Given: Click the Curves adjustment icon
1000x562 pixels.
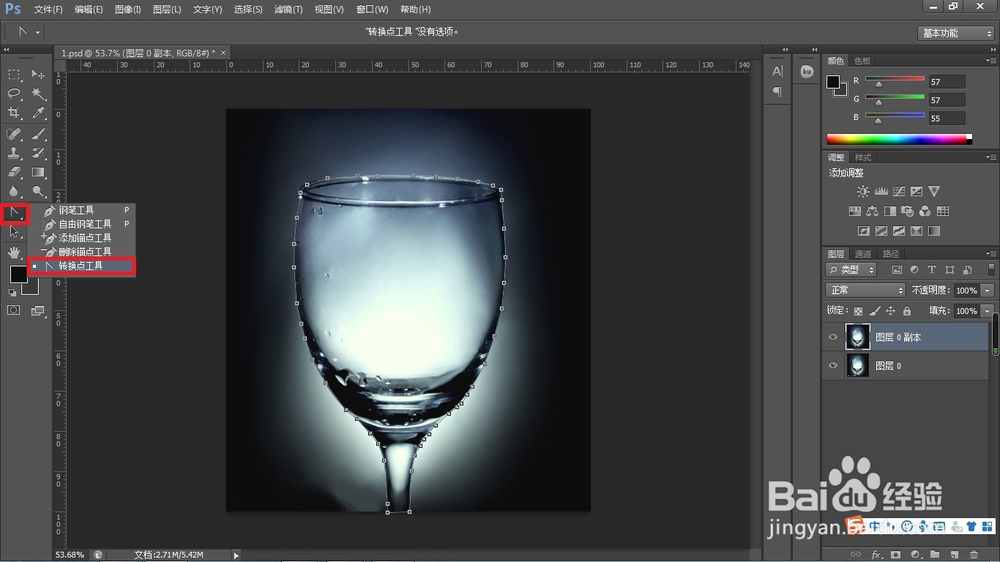Looking at the screenshot, I should click(x=899, y=191).
